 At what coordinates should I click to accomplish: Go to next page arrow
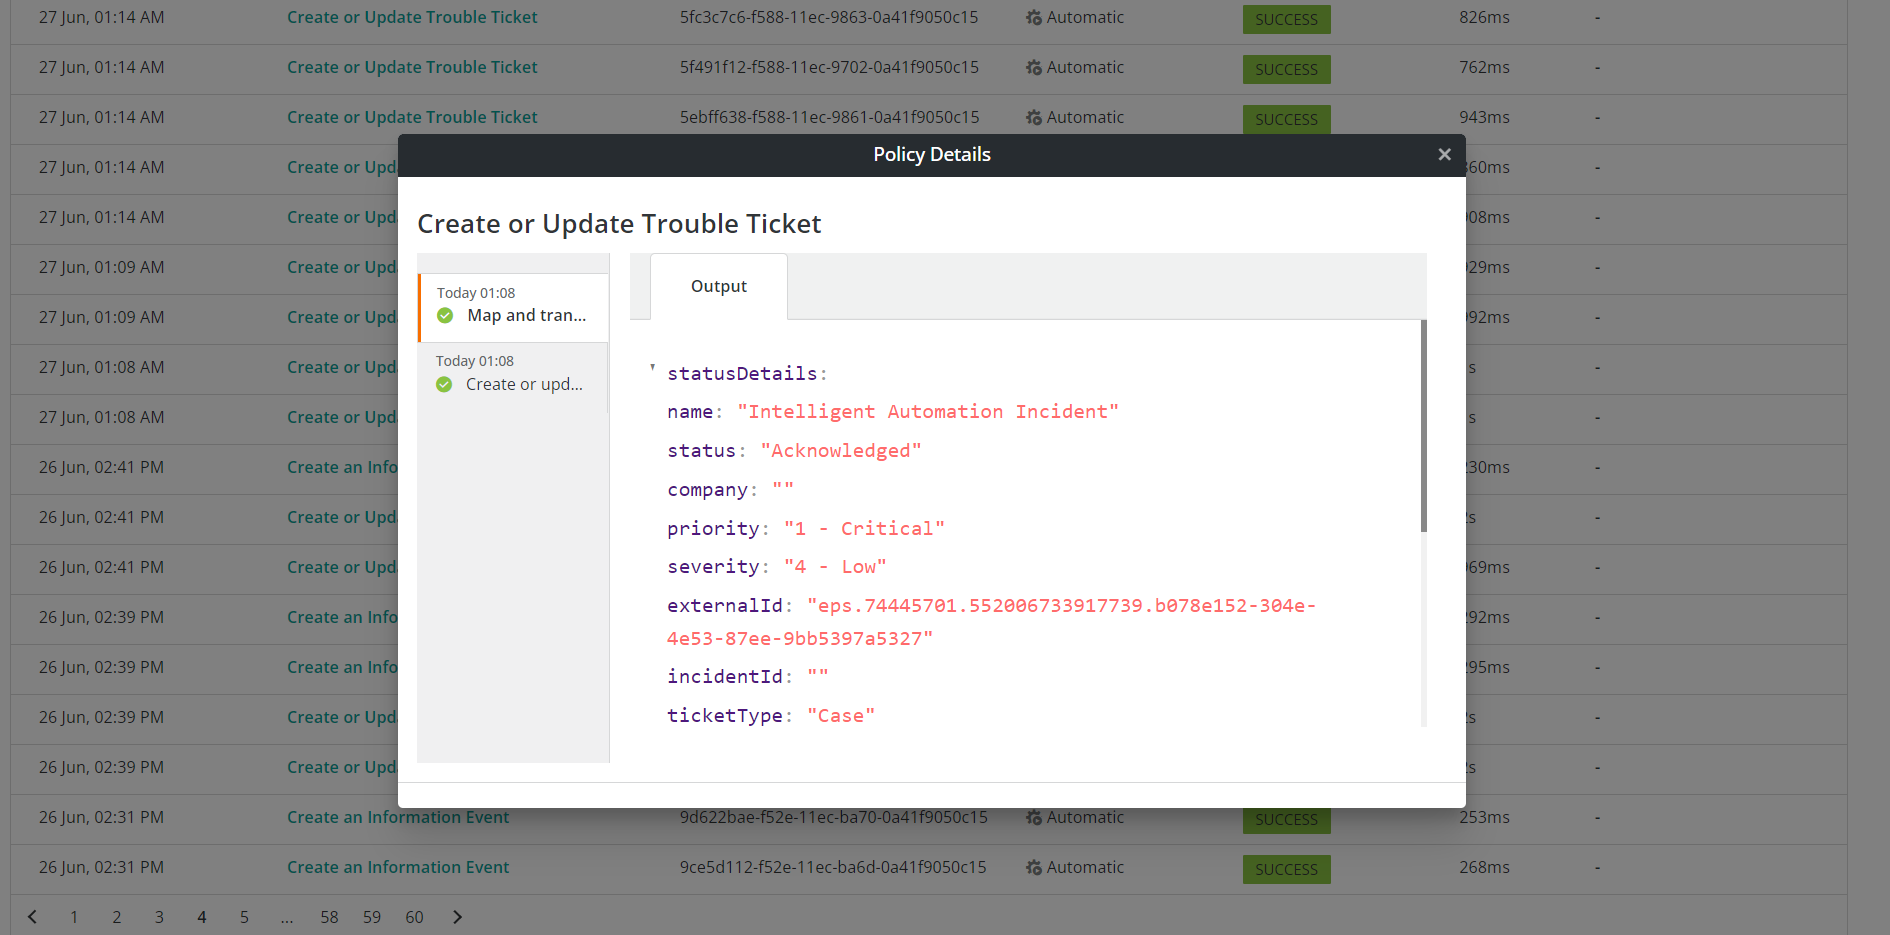(457, 917)
